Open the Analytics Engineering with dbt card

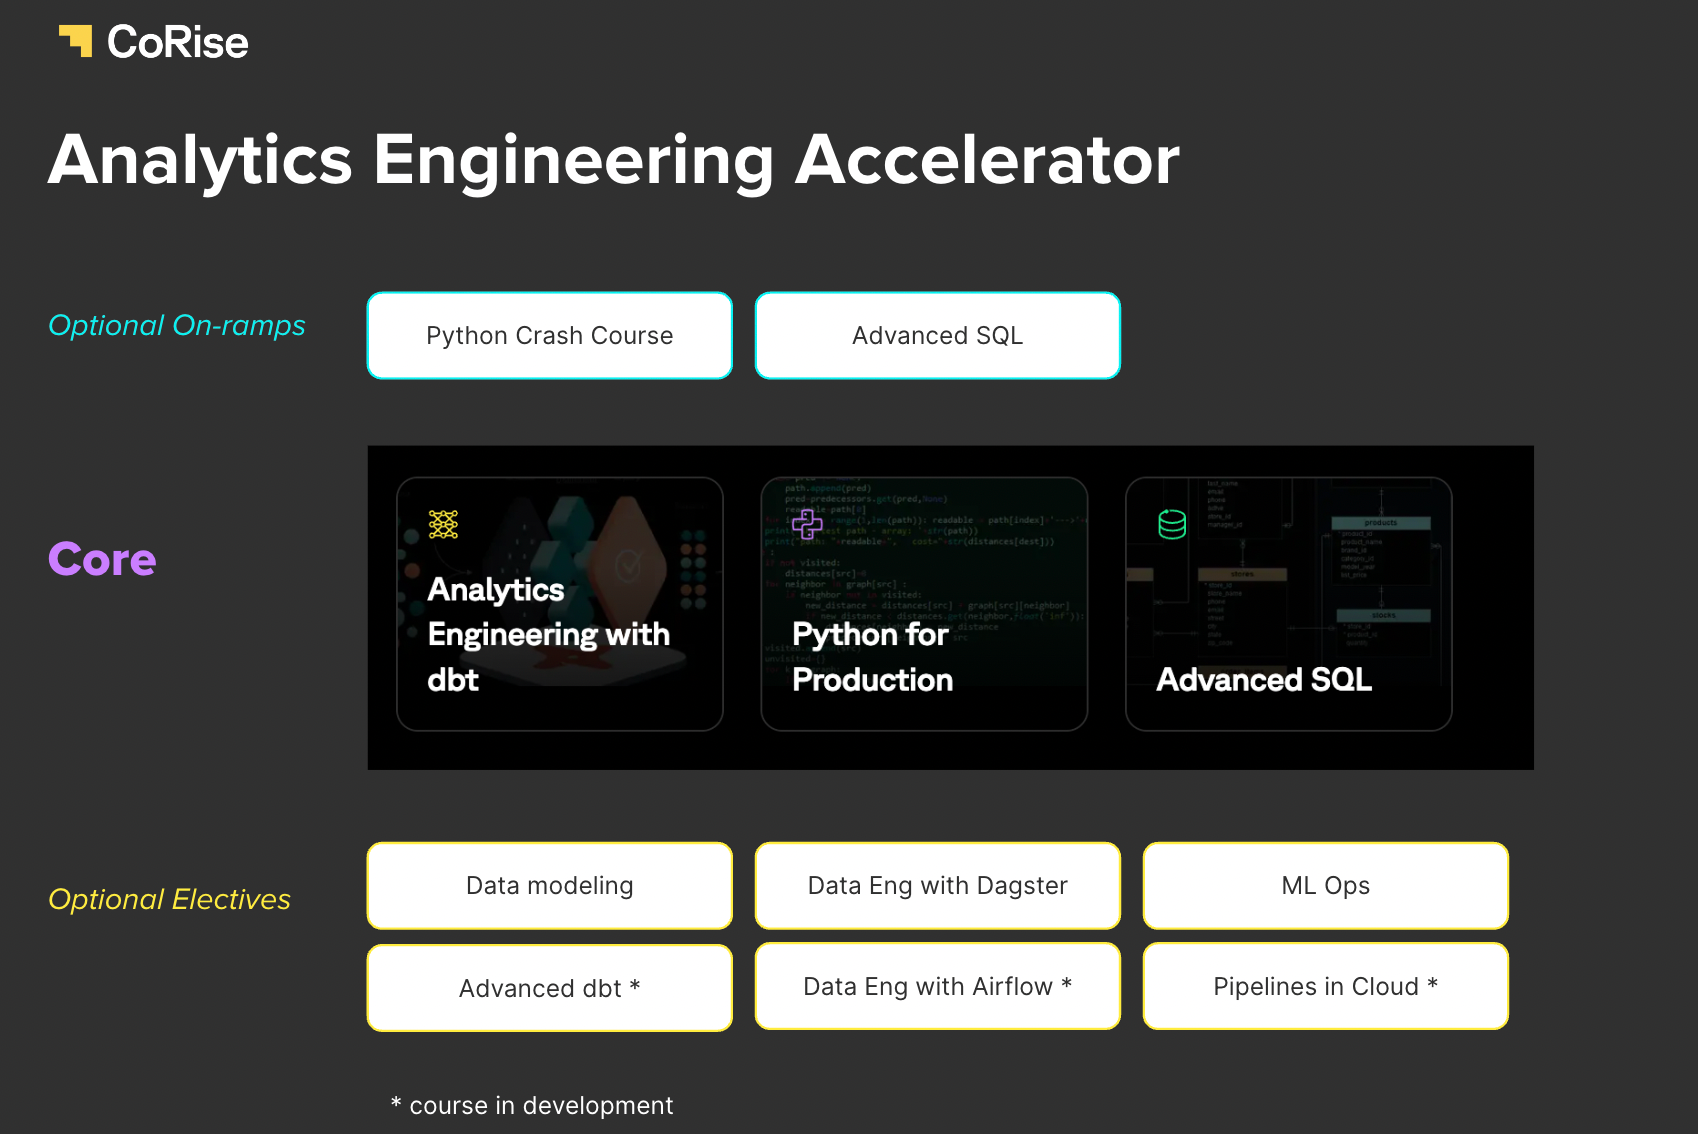560,604
